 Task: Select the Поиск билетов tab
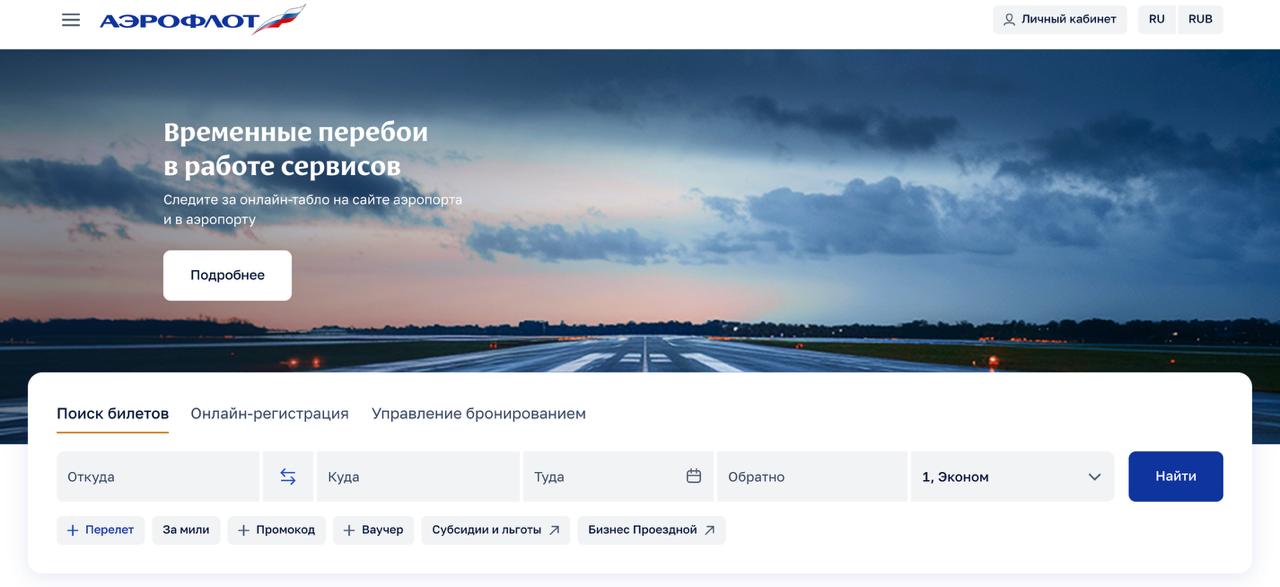tap(112, 414)
